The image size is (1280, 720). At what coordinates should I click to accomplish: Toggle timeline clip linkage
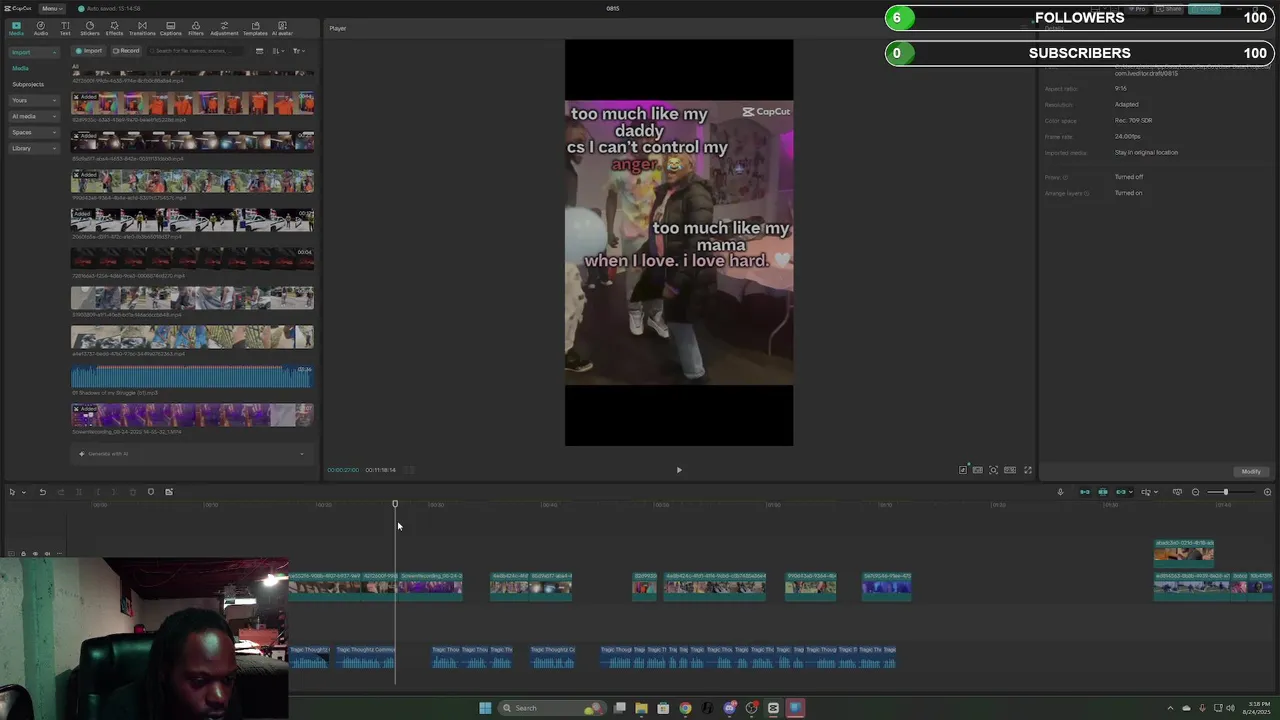pos(1121,492)
